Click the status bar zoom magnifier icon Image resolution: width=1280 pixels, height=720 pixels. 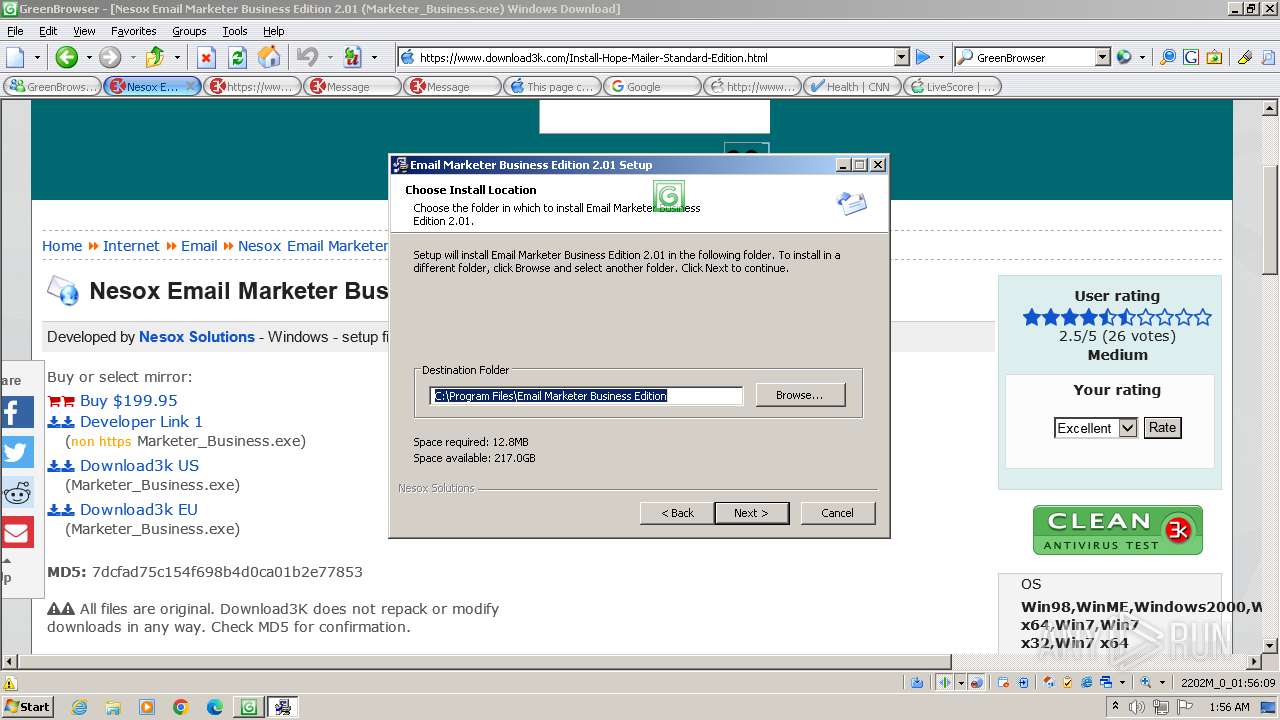click(1147, 682)
